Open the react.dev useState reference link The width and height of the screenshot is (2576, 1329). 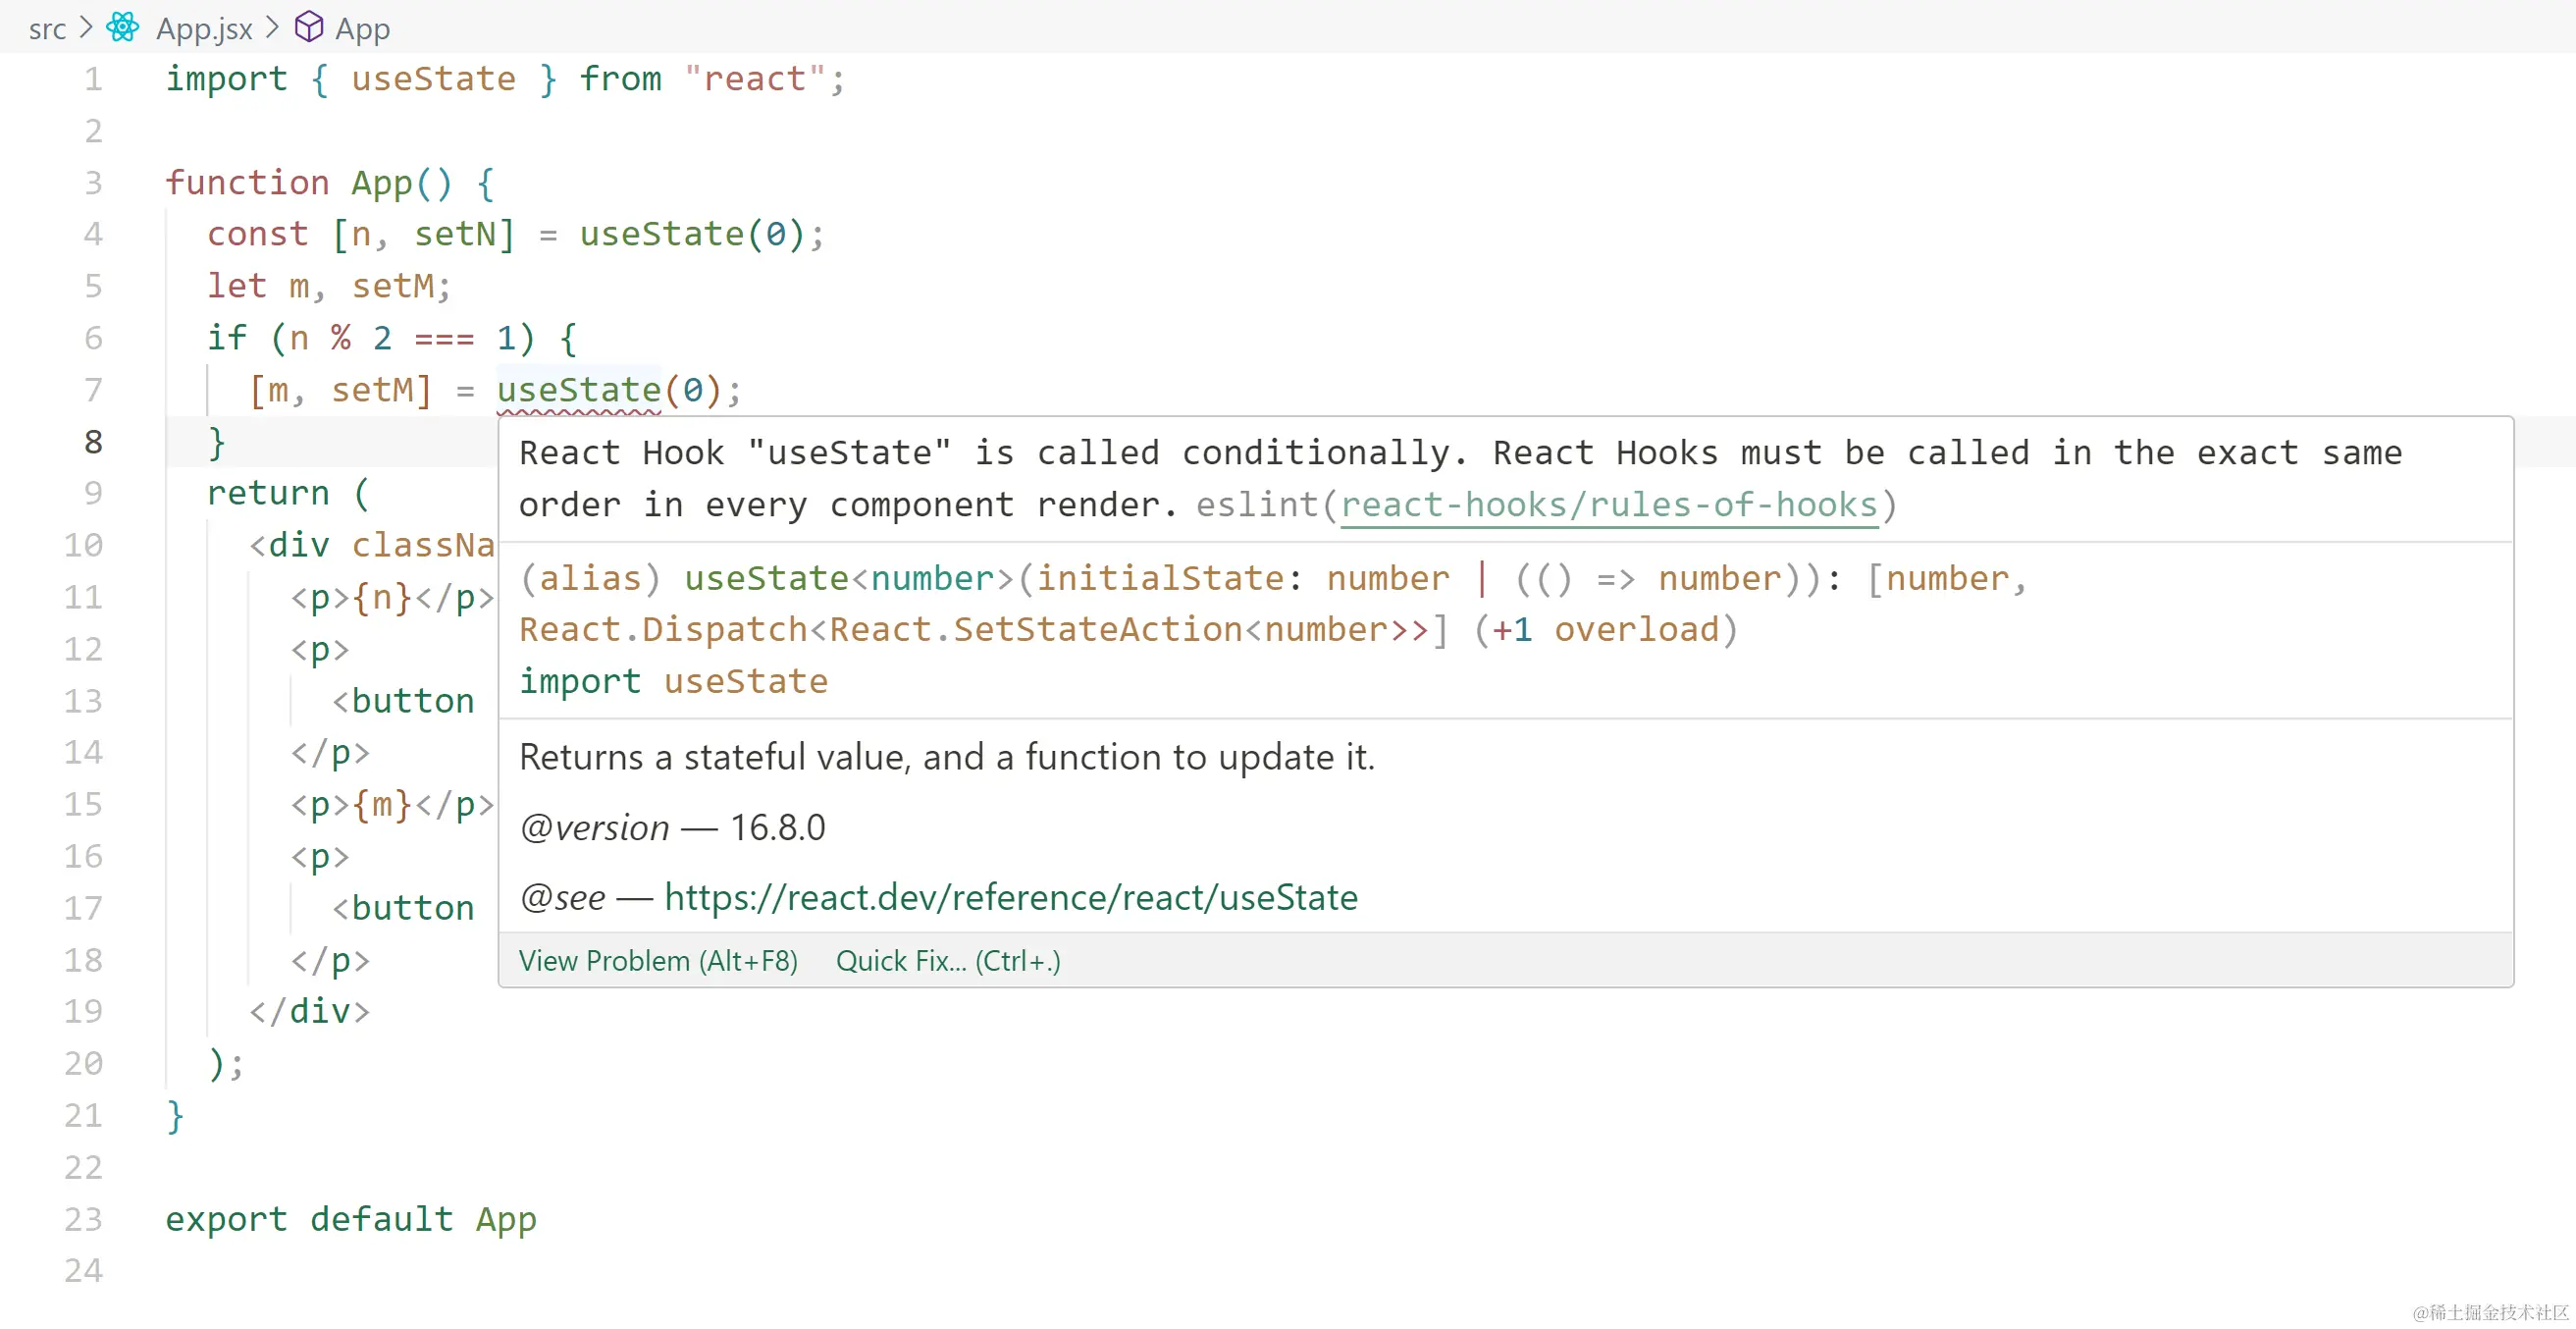point(1011,897)
